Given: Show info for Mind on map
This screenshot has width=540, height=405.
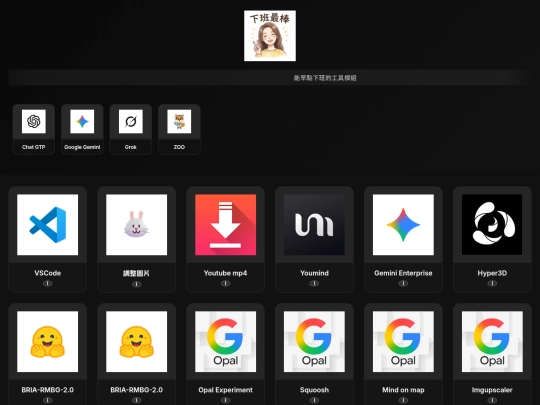Looking at the screenshot, I should (403, 400).
